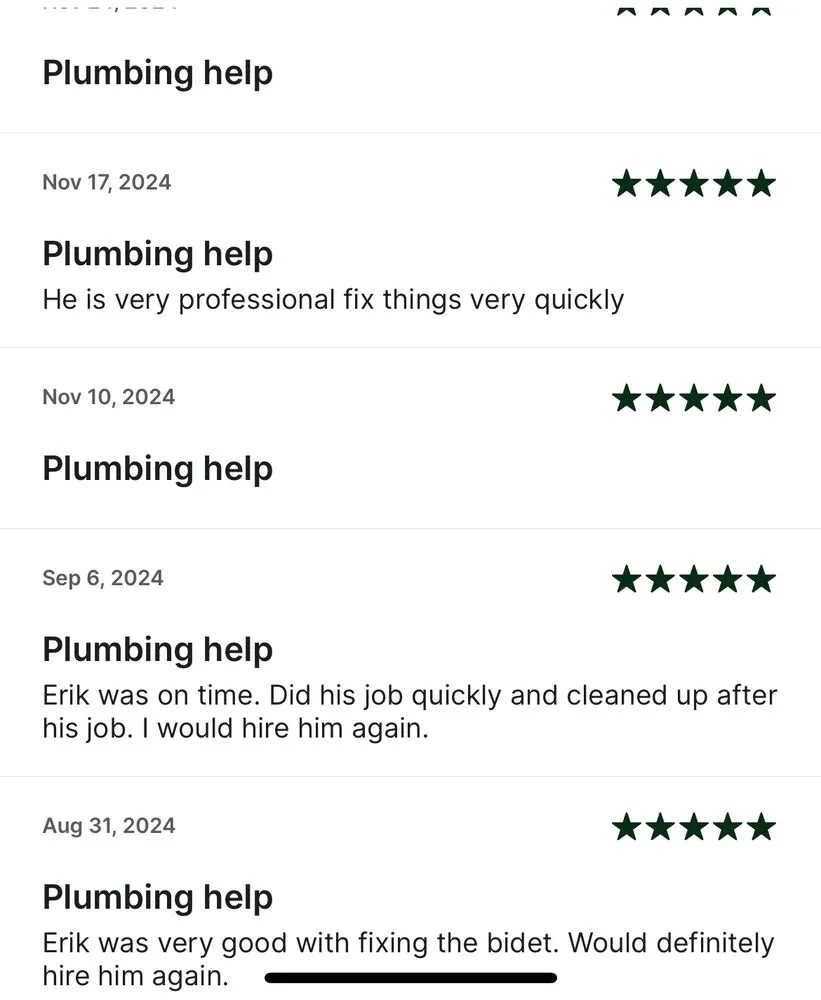This screenshot has height=1000, width=821.
Task: Open Plumbing help heading under Sep 6
Action: [x=157, y=650]
